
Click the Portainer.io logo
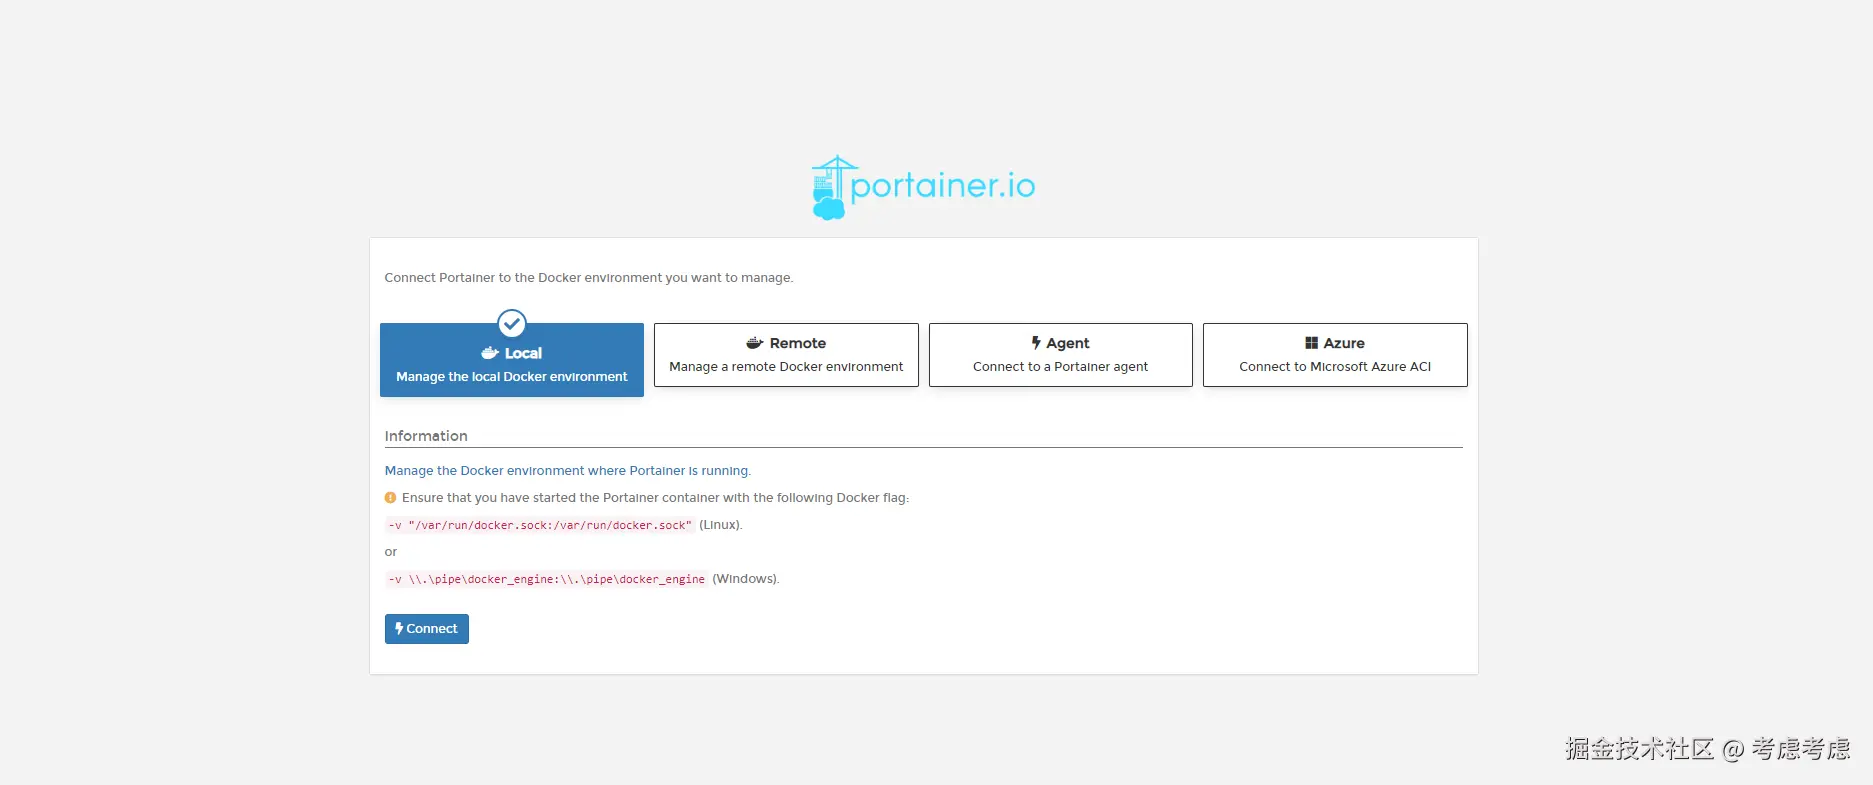pyautogui.click(x=923, y=187)
